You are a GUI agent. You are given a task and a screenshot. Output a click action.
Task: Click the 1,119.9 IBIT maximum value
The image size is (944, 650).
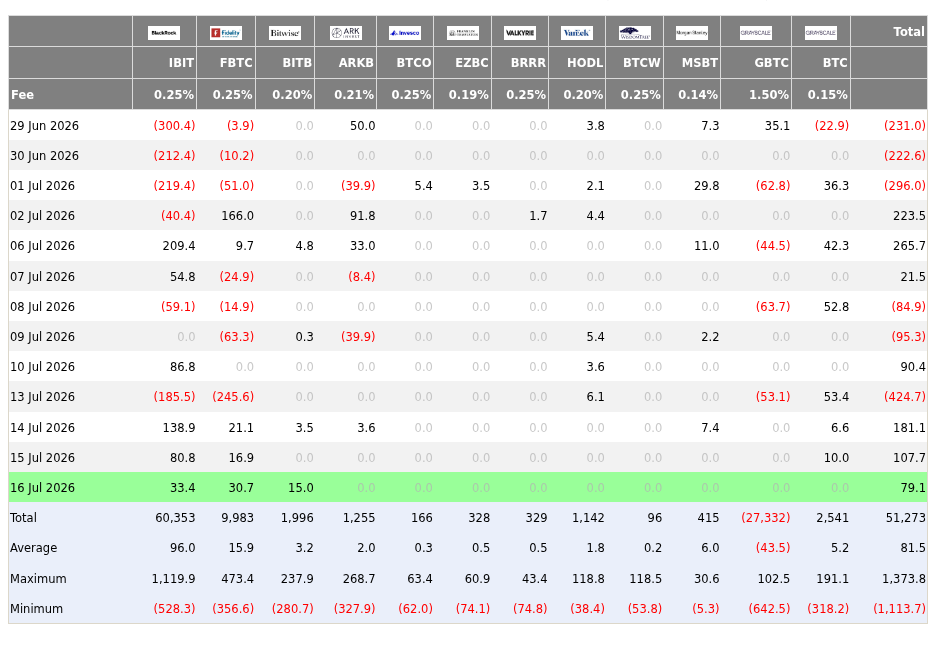(173, 578)
